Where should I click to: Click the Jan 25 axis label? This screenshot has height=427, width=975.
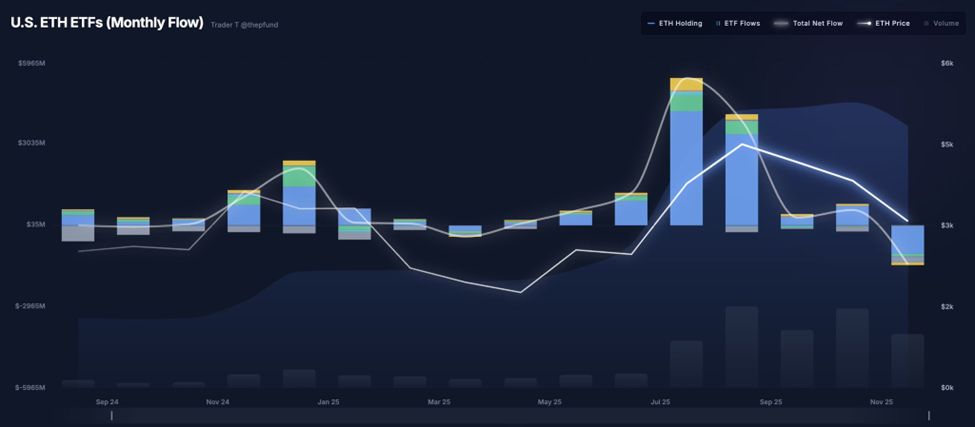328,402
